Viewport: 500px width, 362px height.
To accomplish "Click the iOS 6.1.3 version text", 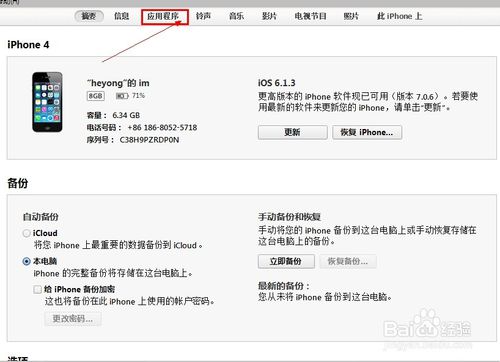I will pyautogui.click(x=277, y=83).
